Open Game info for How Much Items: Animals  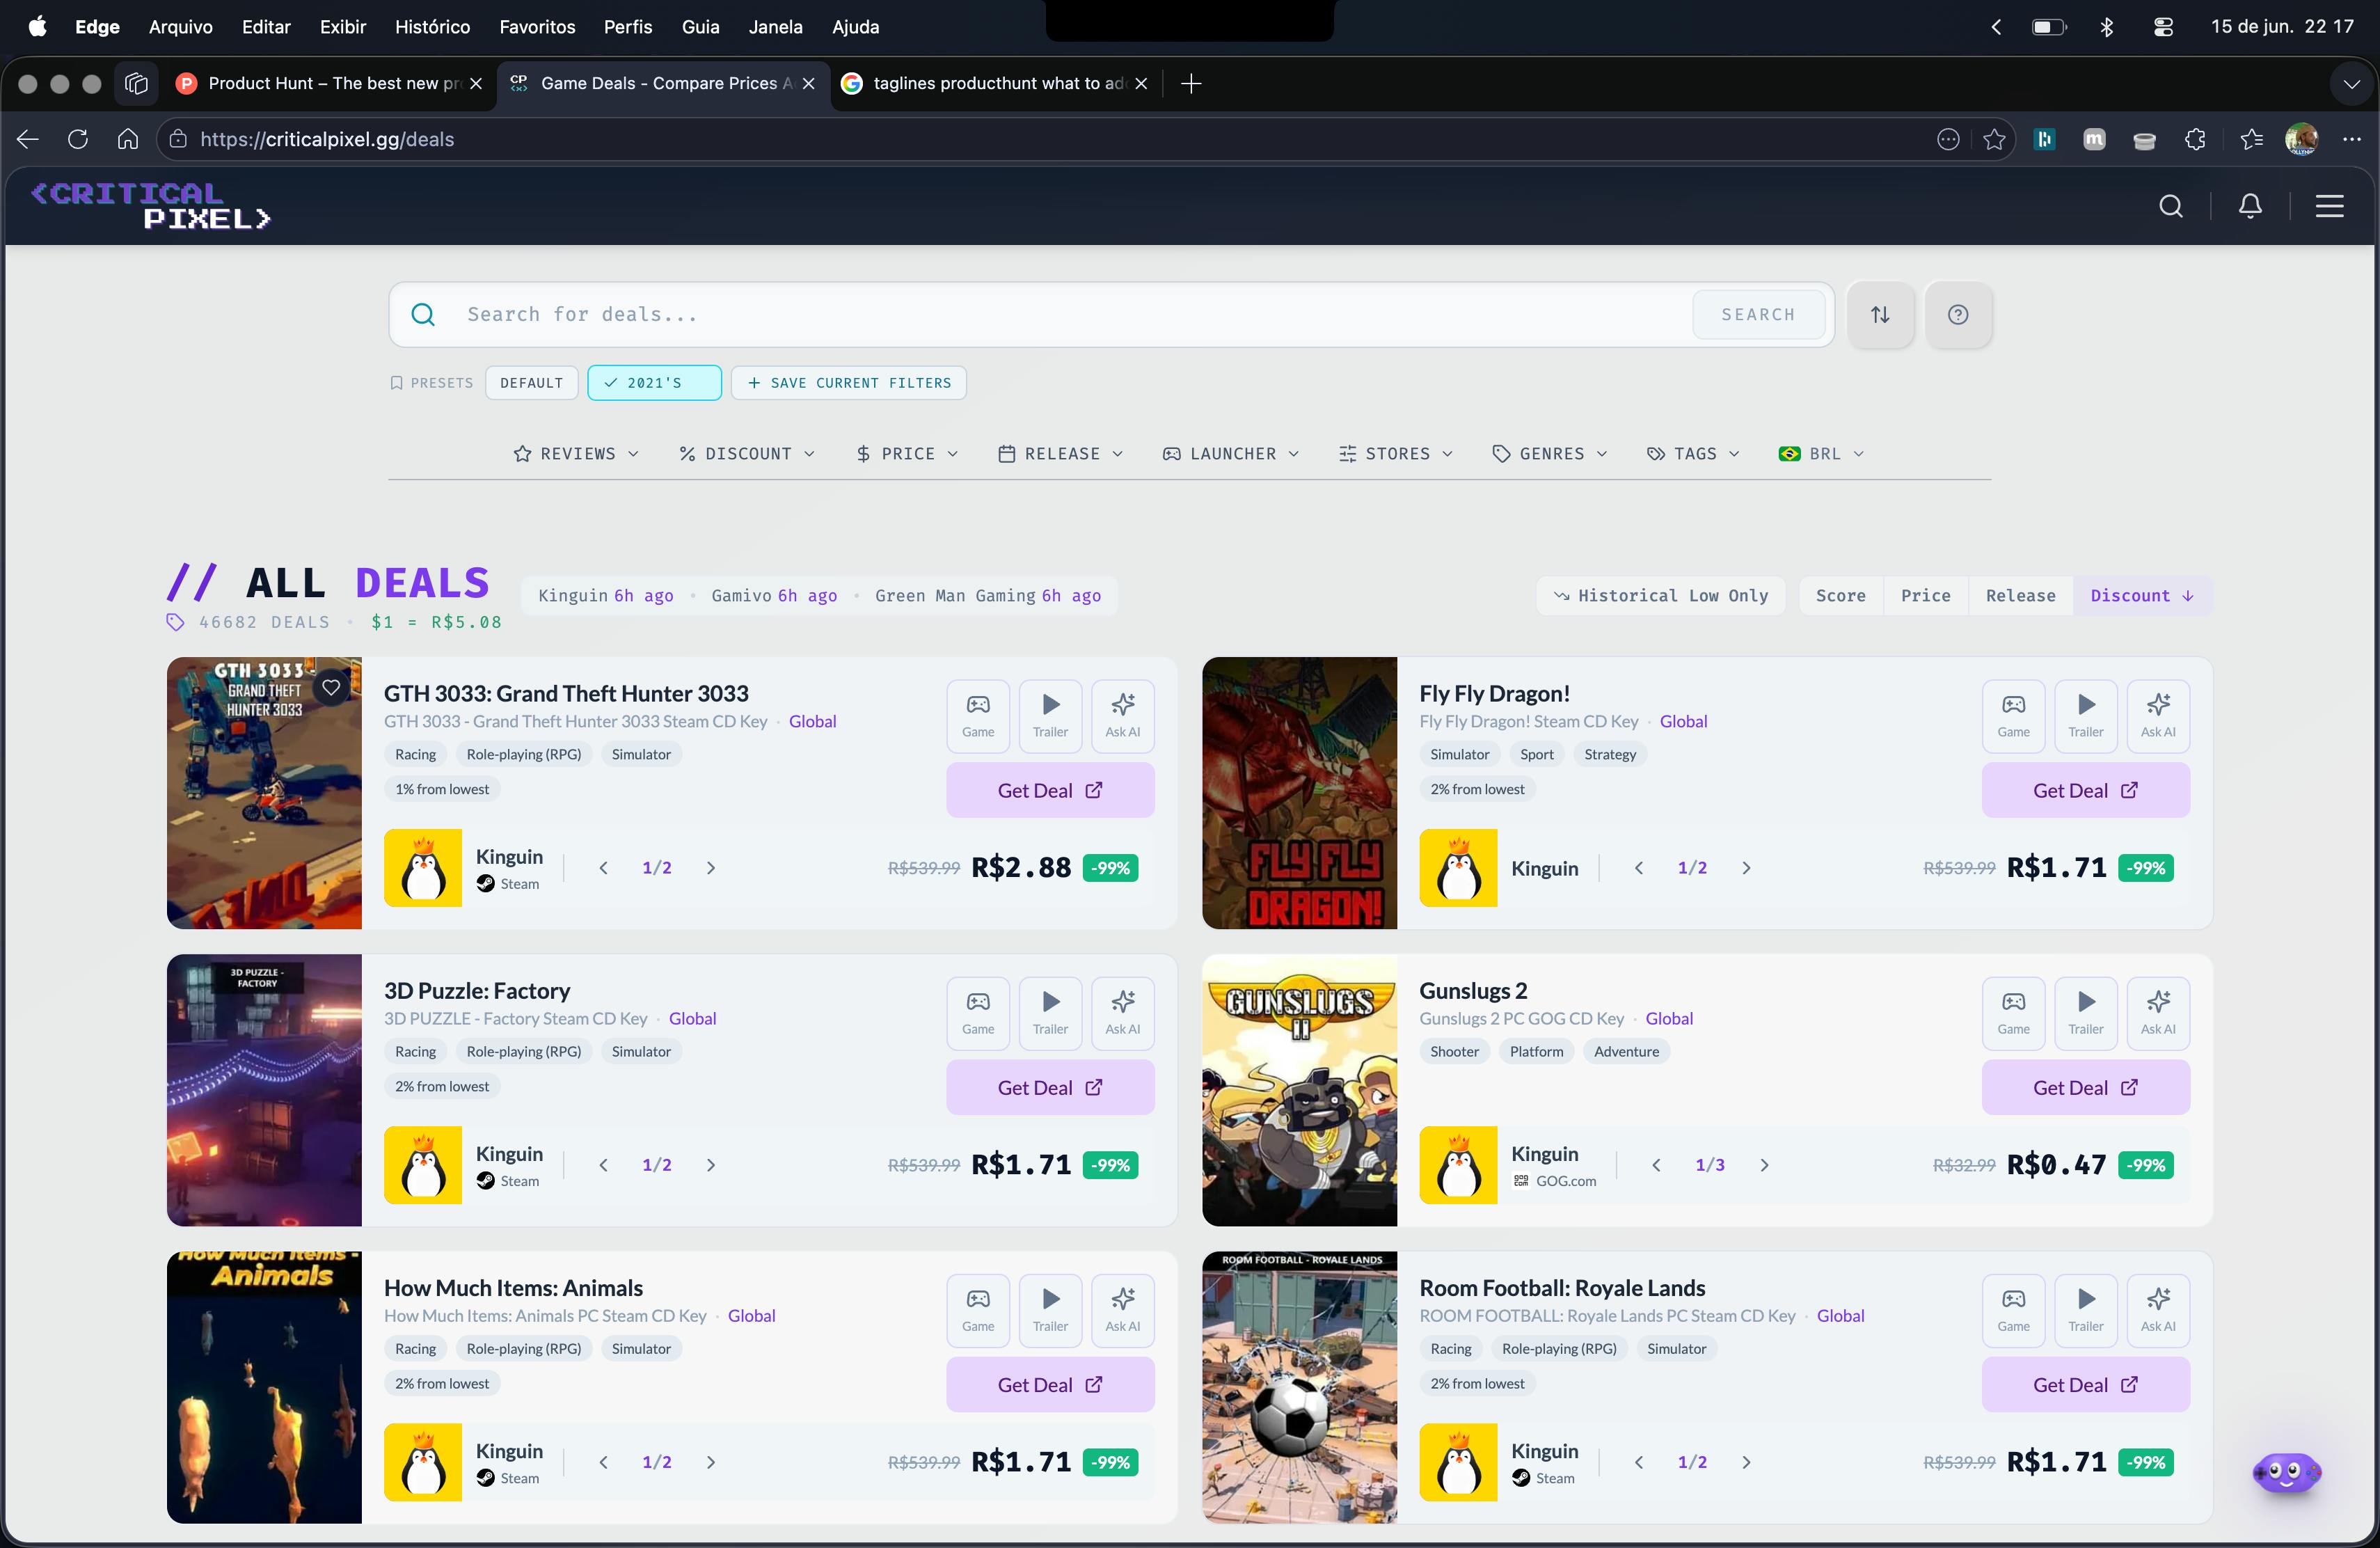tap(978, 1310)
